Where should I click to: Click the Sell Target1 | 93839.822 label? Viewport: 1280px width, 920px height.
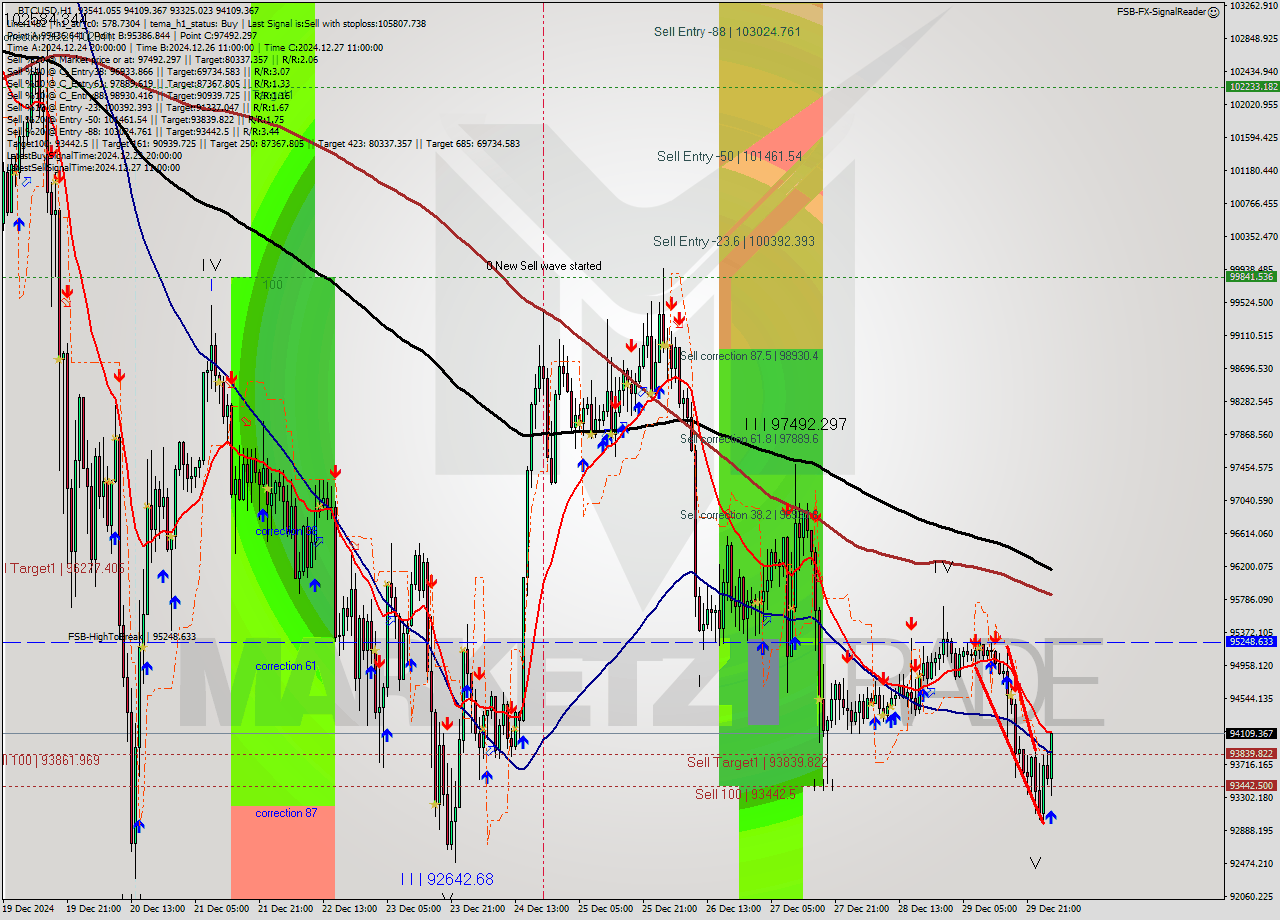pos(757,762)
